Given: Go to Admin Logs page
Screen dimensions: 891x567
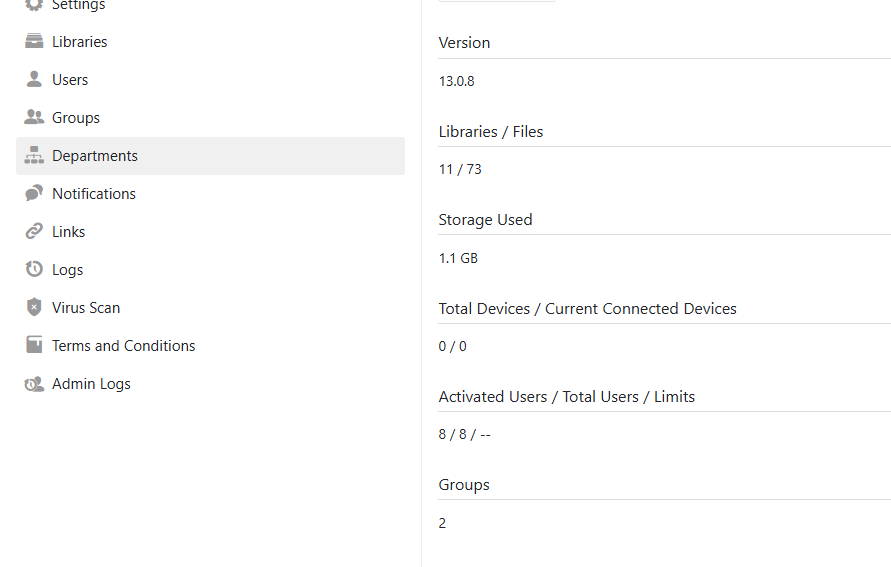Looking at the screenshot, I should (x=210, y=383).
